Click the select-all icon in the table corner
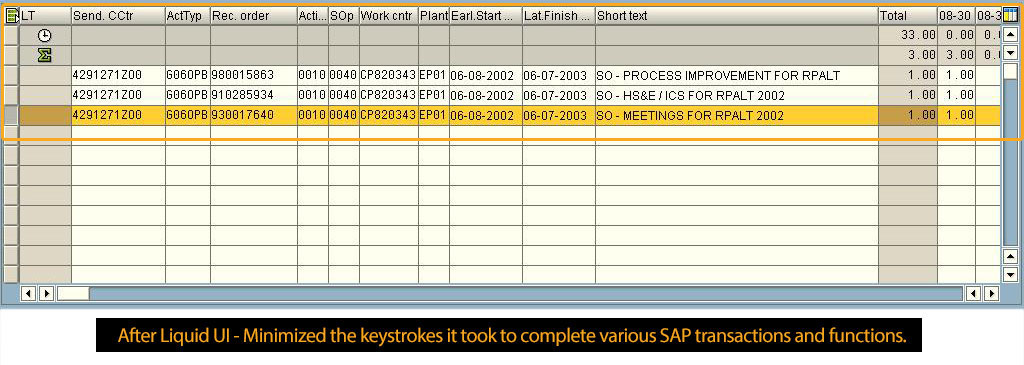The width and height of the screenshot is (1024, 365). pos(12,15)
